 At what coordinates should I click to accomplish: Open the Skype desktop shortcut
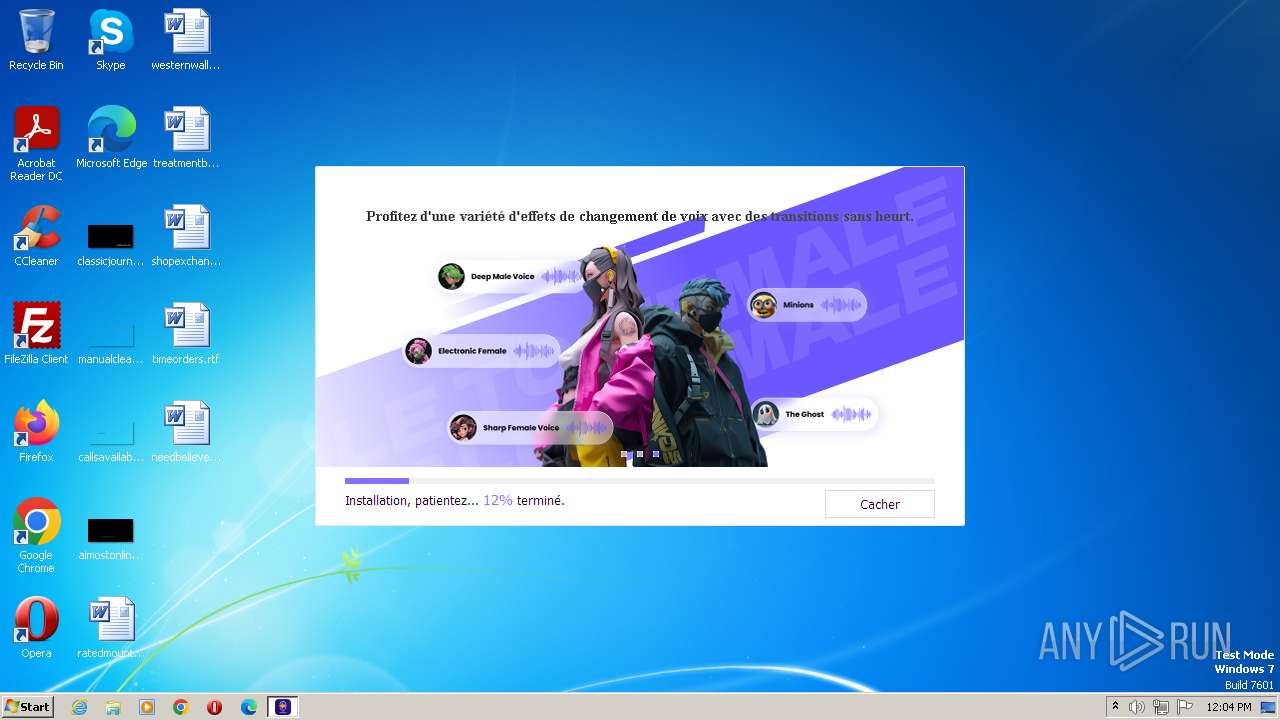[111, 40]
